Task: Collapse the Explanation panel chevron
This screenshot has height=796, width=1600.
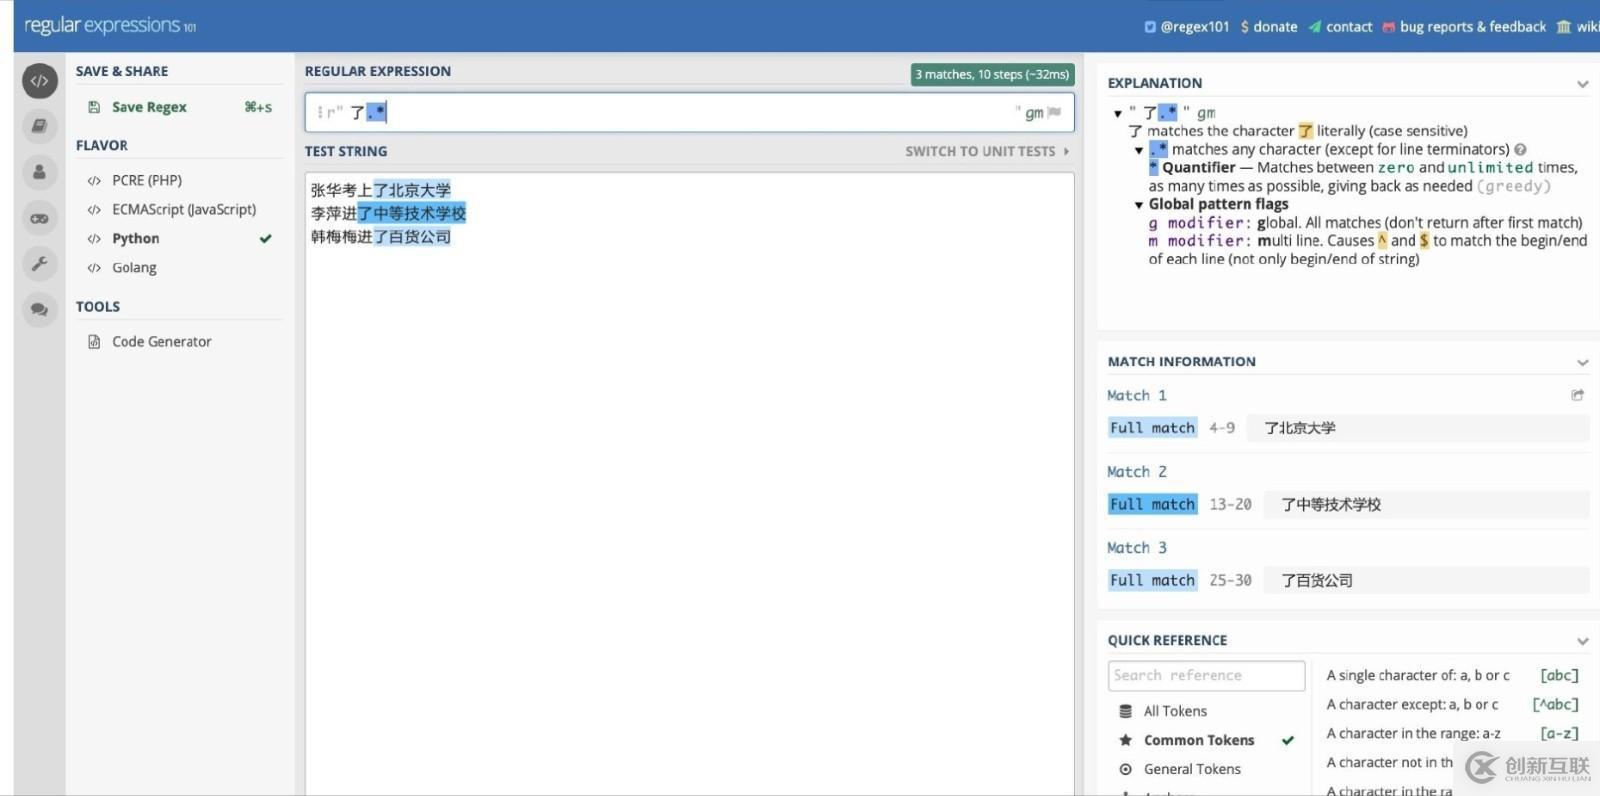Action: [x=1582, y=84]
